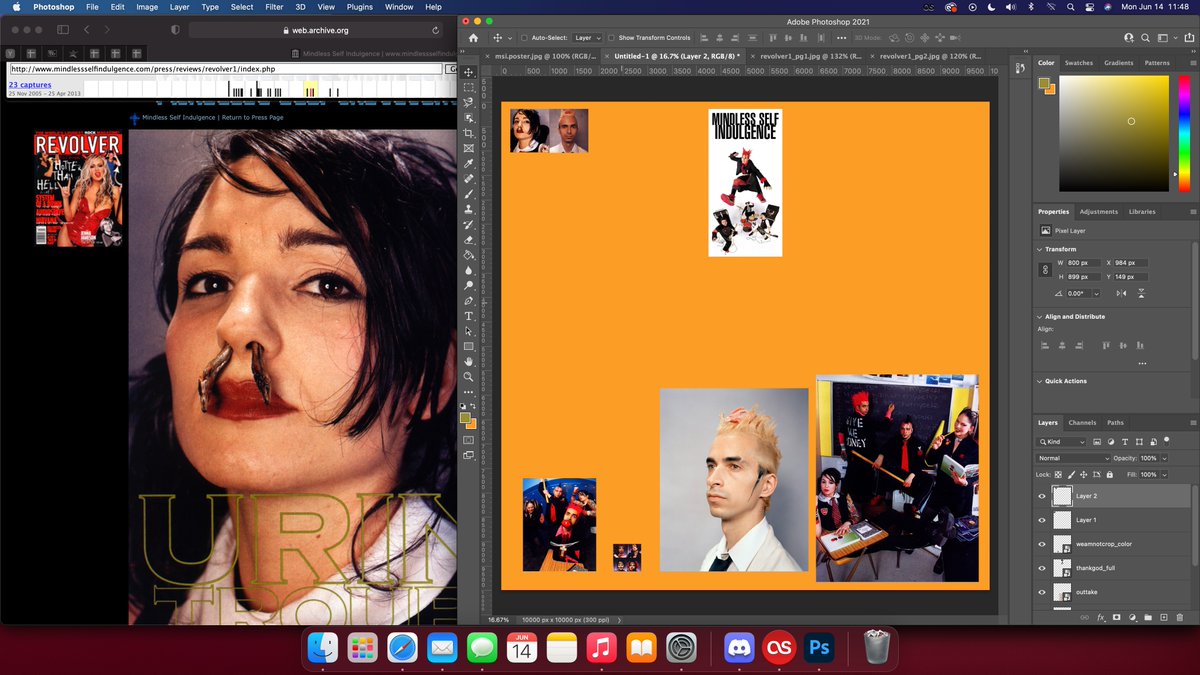The image size is (1200, 675).
Task: Enable Show Transform Controls checkbox
Action: [611, 38]
